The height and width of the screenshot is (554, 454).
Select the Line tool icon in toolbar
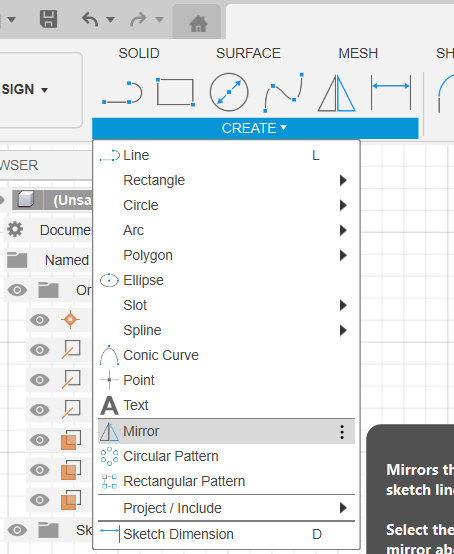[x=122, y=93]
